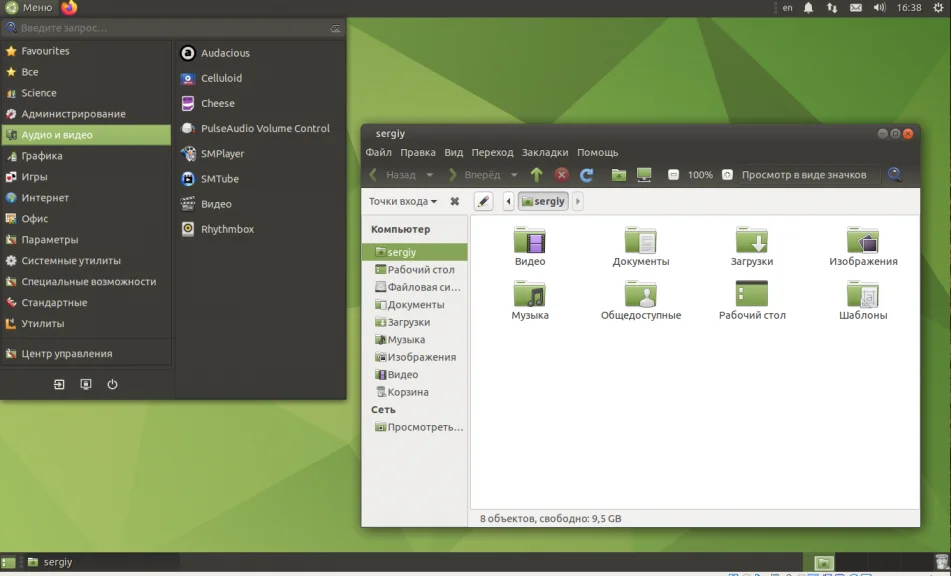Toggle the location bar edit pencil button

coord(483,201)
